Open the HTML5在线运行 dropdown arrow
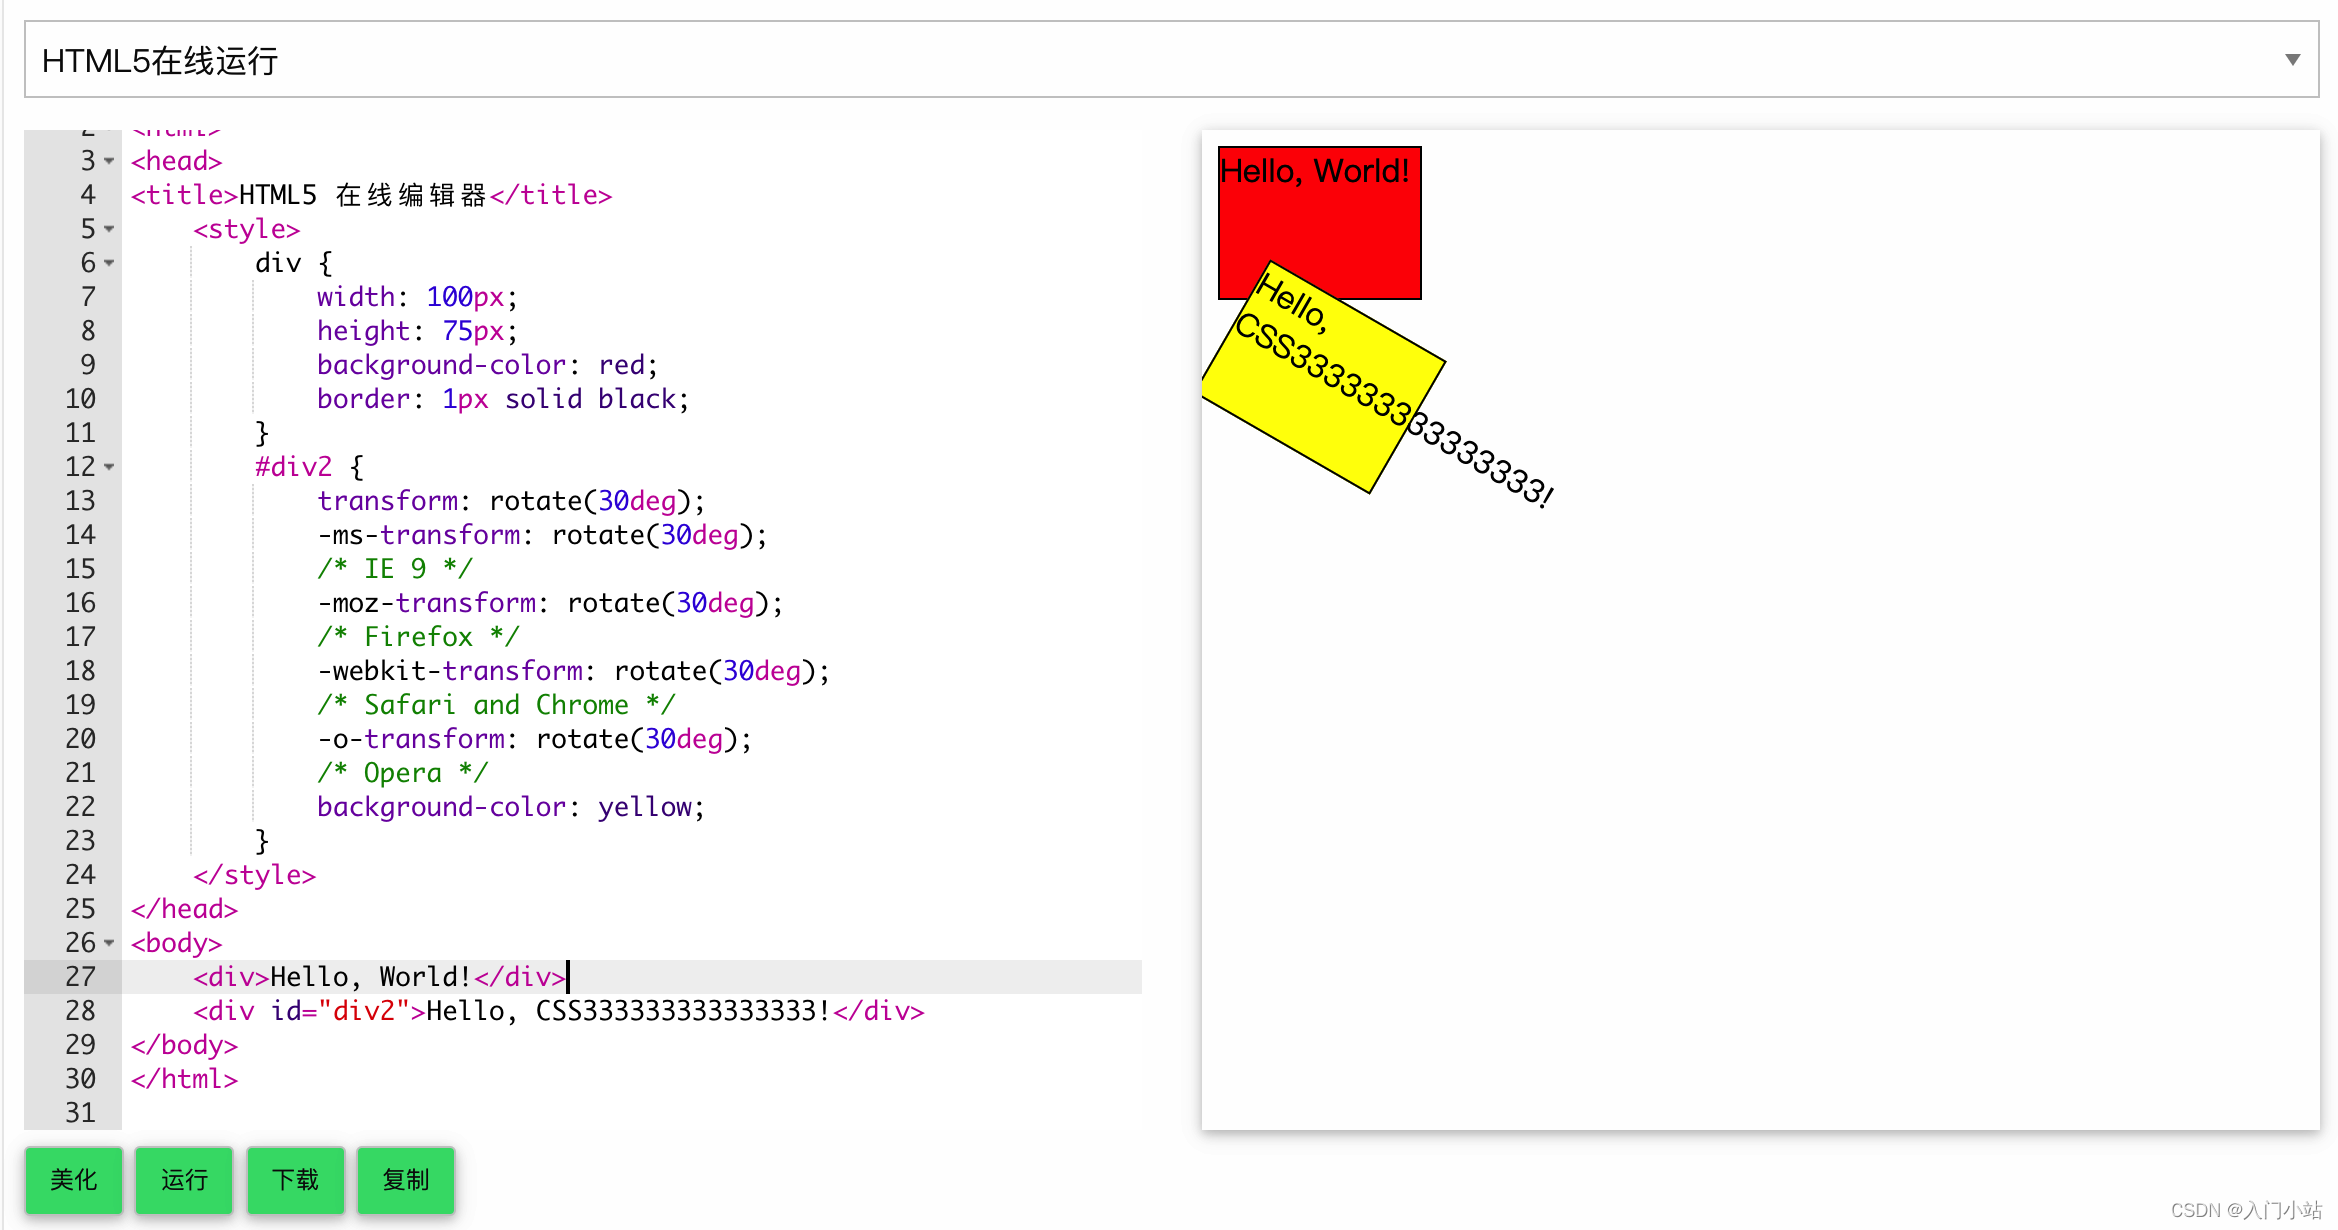This screenshot has width=2338, height=1230. (x=2292, y=60)
